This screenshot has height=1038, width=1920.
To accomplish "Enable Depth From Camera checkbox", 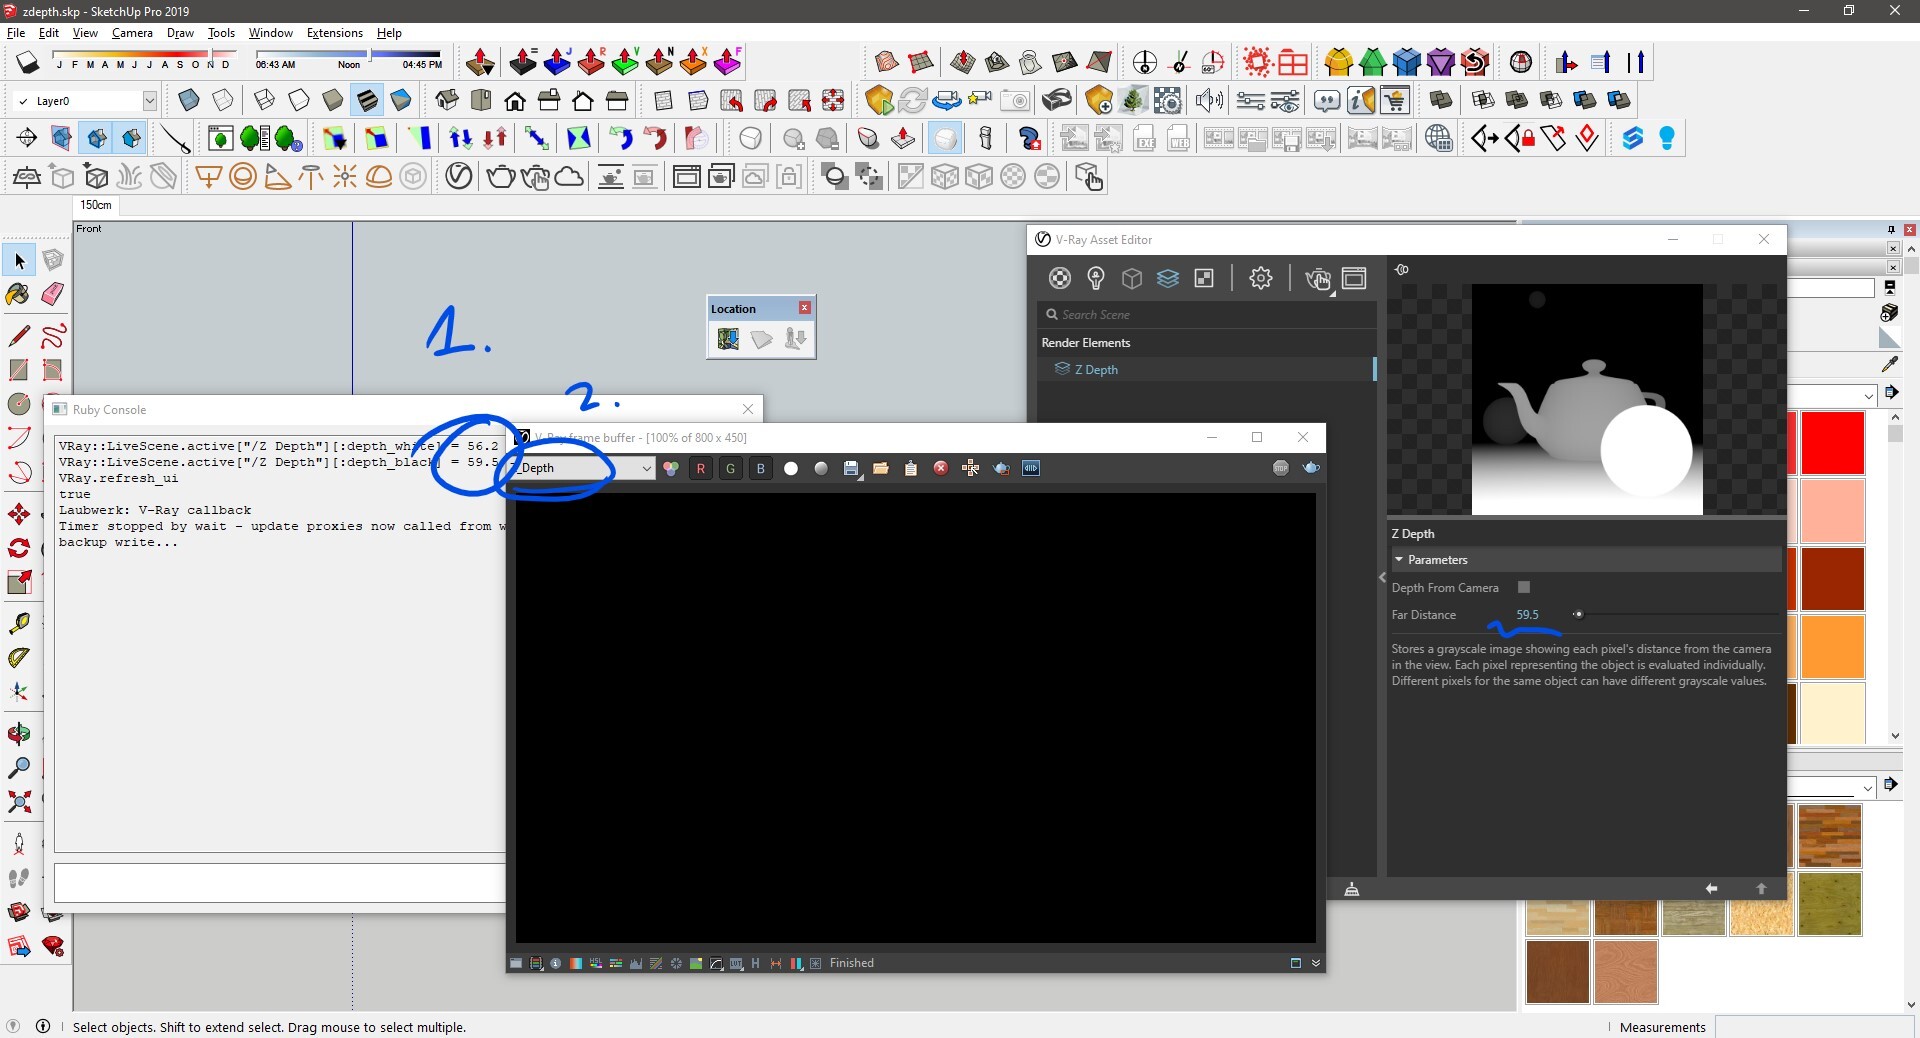I will (1524, 587).
